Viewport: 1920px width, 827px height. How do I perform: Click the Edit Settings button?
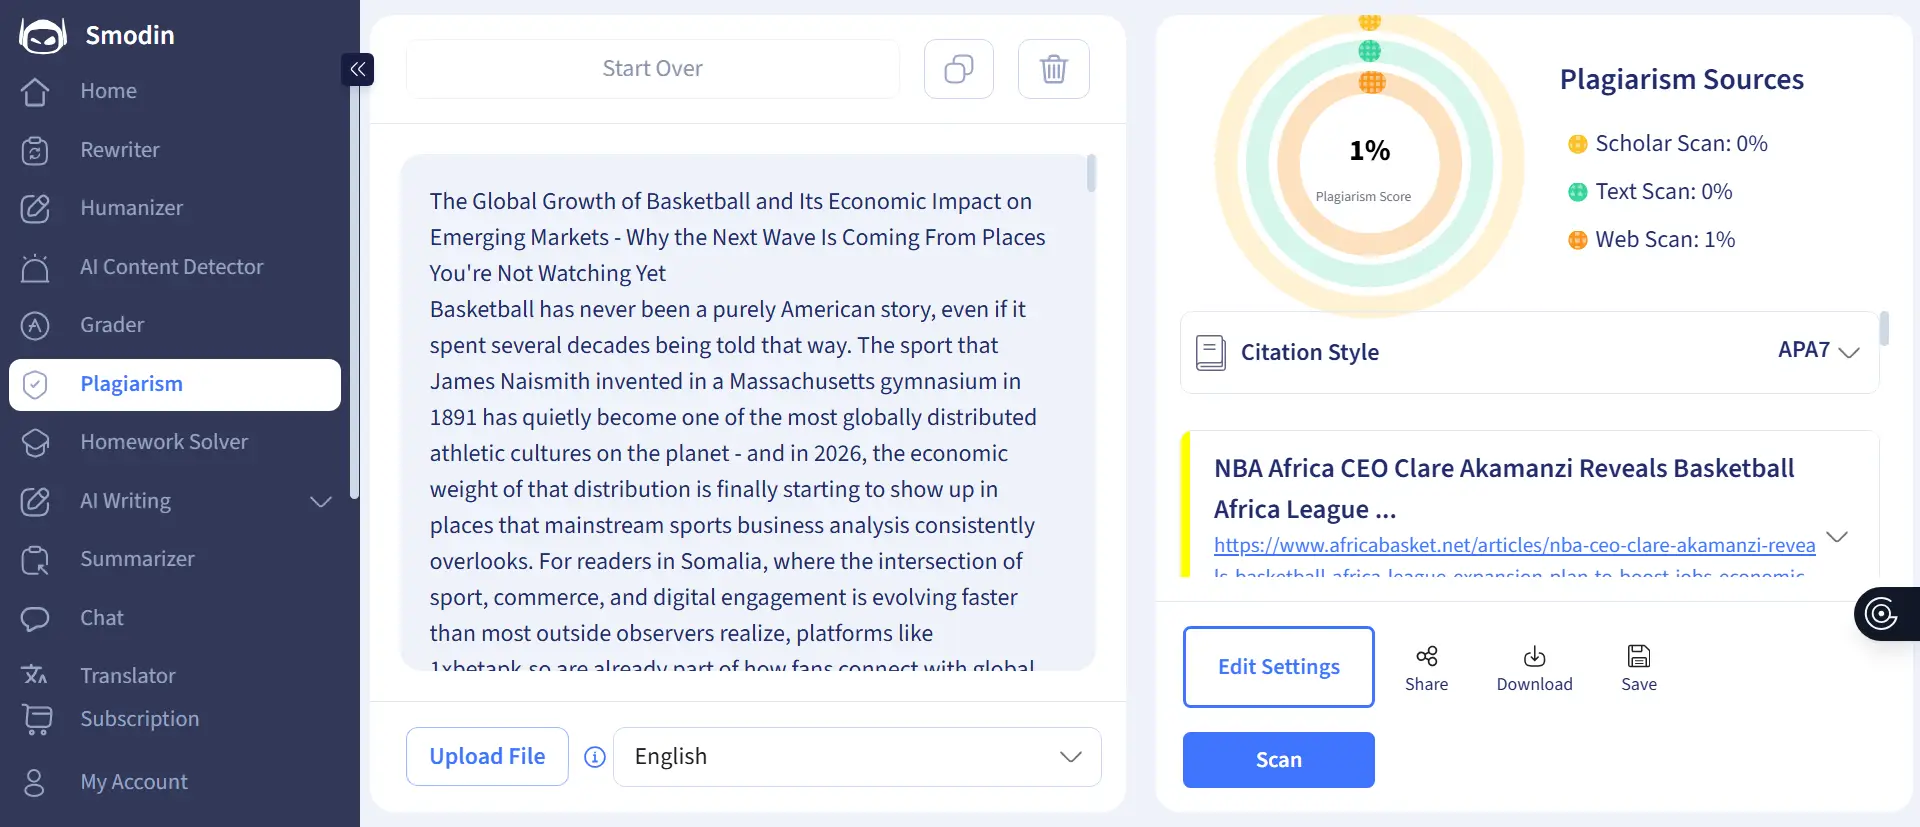pos(1278,667)
